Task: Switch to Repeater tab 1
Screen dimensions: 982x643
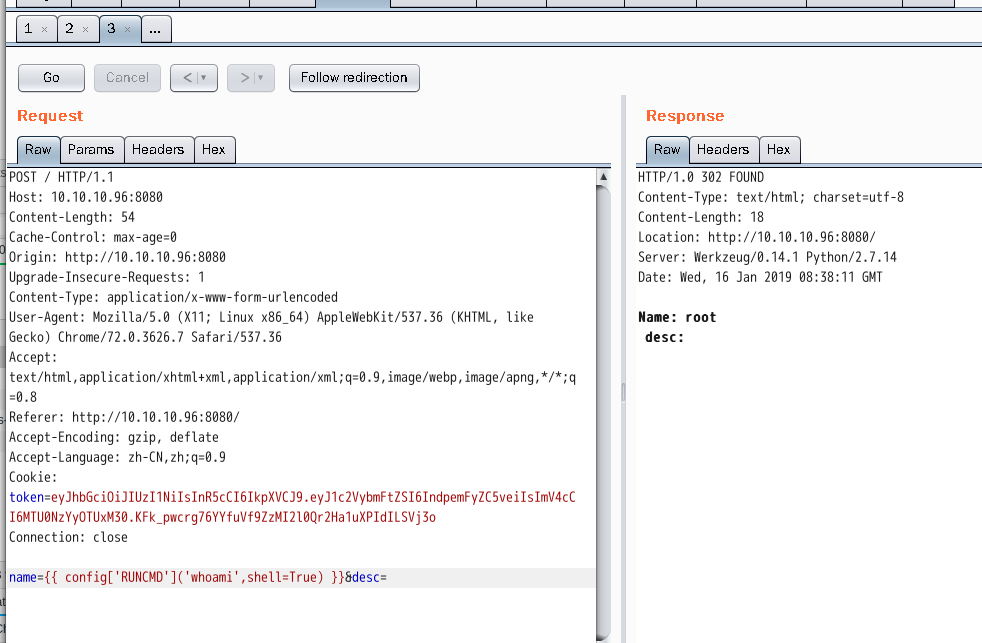Action: [x=28, y=29]
